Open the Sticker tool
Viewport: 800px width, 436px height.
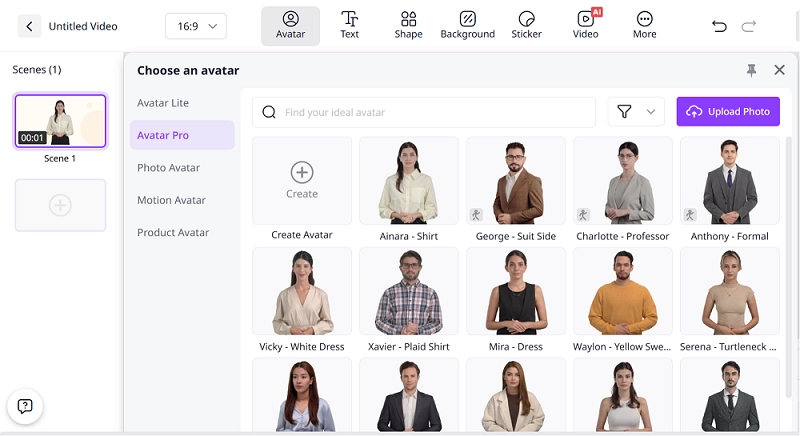point(527,26)
